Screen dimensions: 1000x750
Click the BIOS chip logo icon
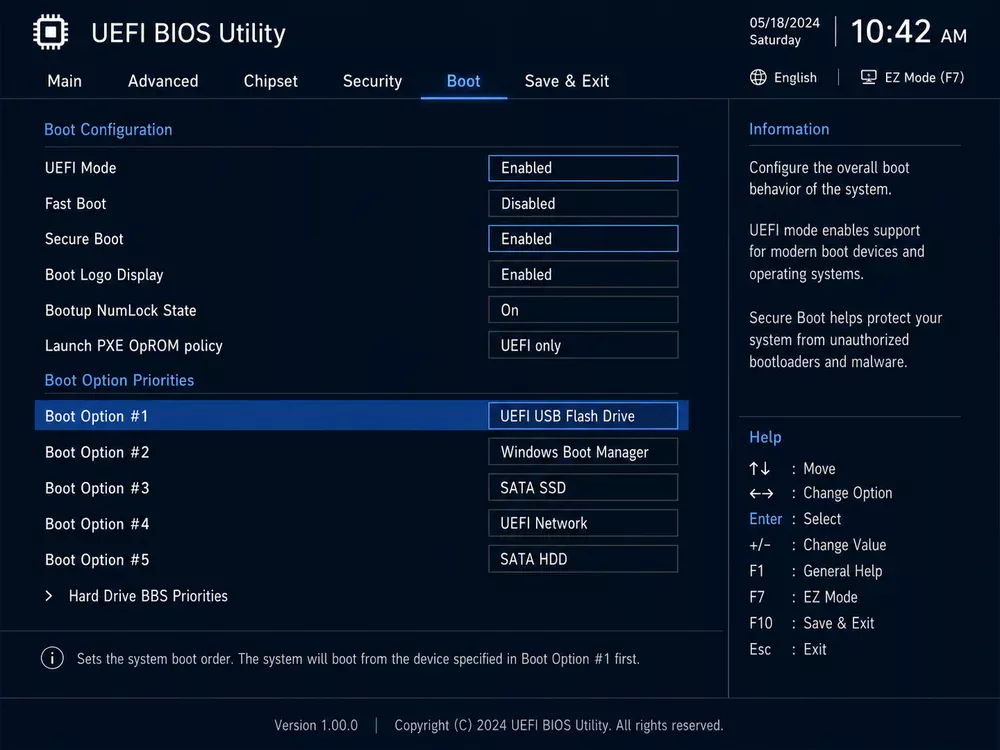[50, 32]
